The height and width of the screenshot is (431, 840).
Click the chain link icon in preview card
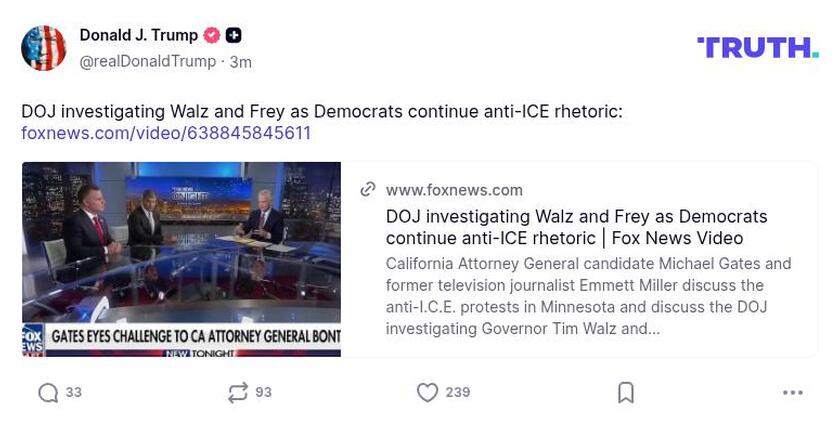click(x=368, y=189)
